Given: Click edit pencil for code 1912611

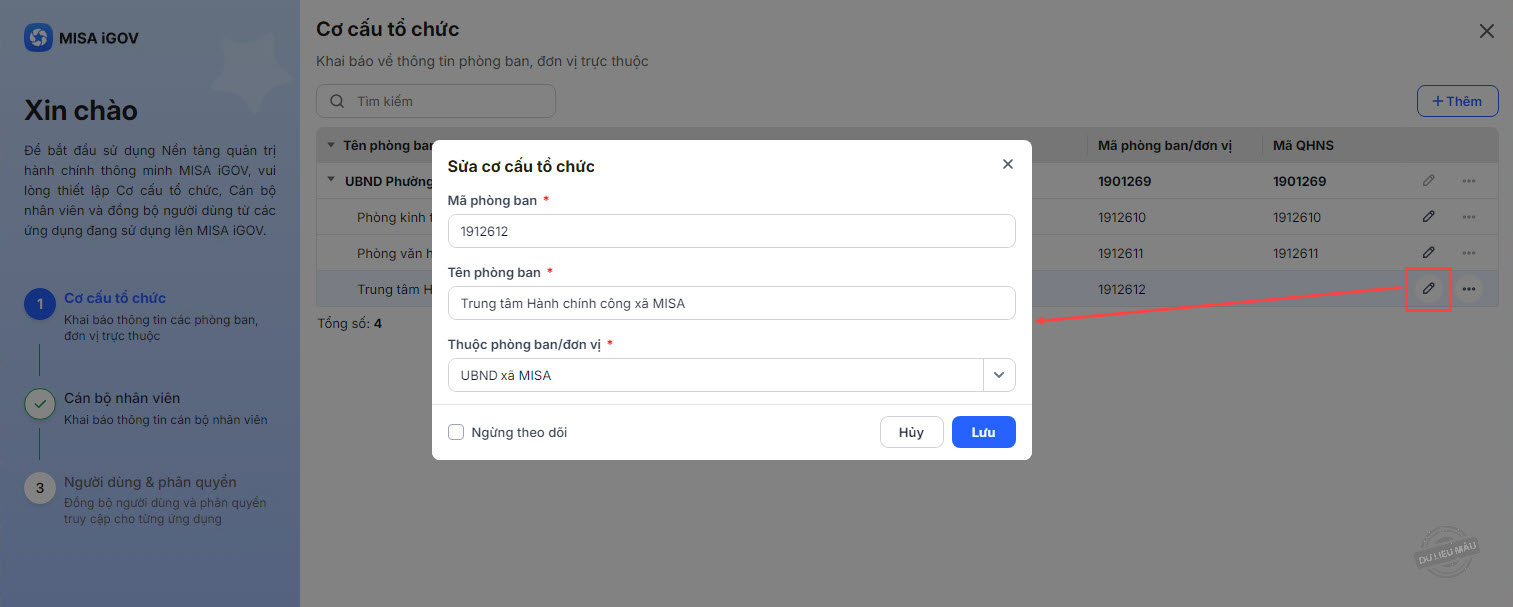Looking at the screenshot, I should click(1429, 253).
